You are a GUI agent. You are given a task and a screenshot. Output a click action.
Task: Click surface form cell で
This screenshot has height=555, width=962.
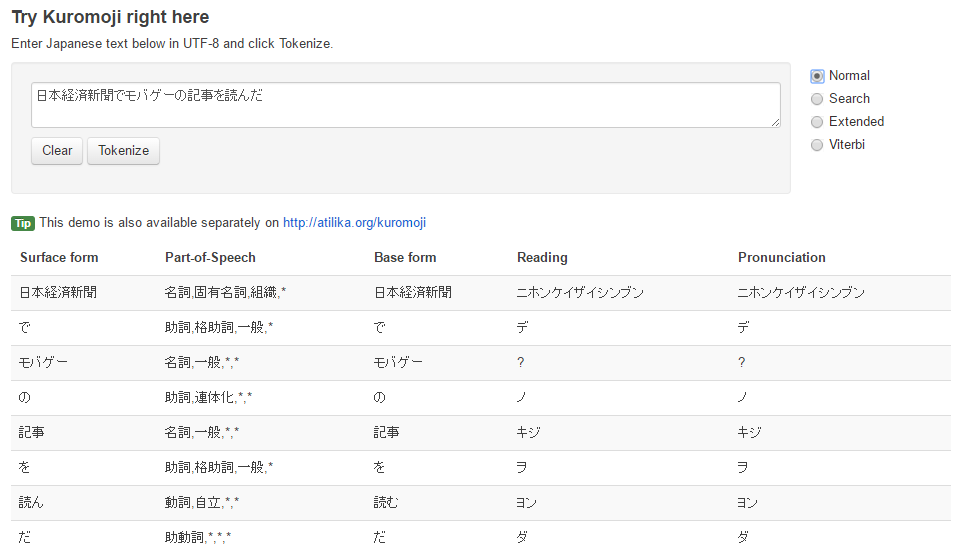25,327
